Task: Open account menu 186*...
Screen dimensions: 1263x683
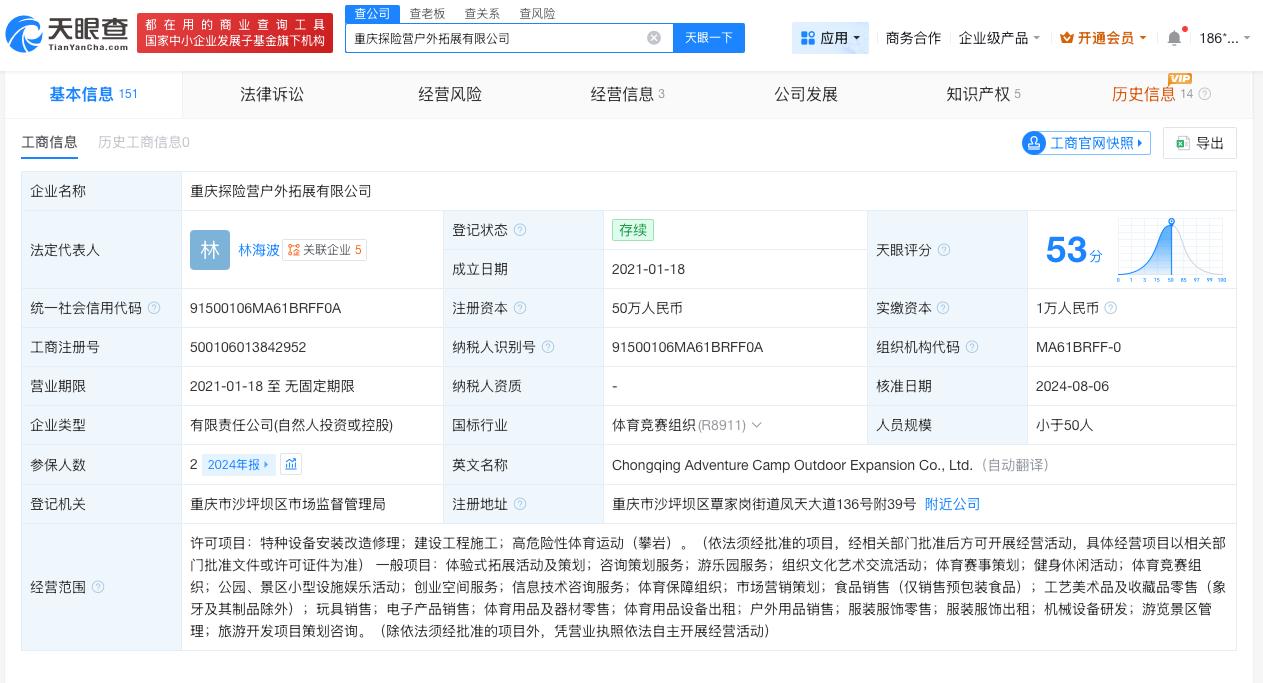Action: [1225, 38]
